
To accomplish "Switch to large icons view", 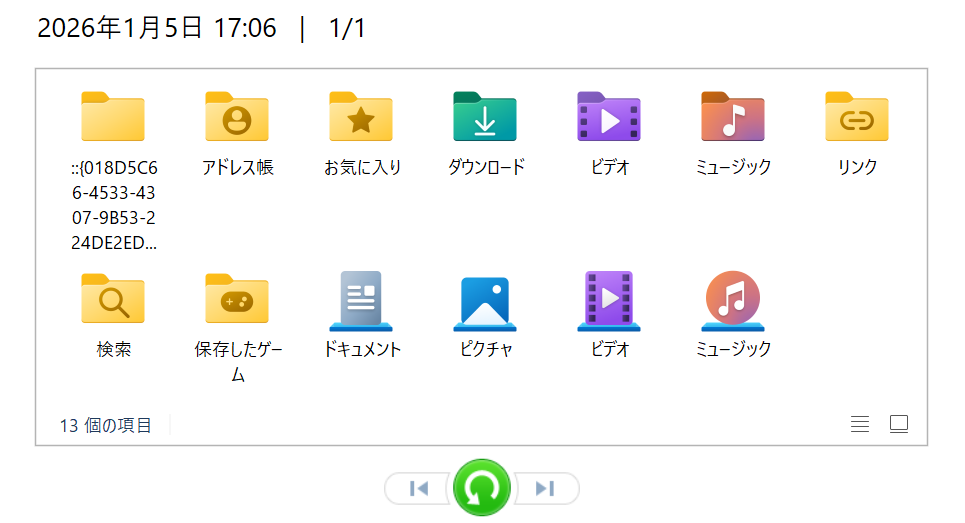I will pos(898,424).
